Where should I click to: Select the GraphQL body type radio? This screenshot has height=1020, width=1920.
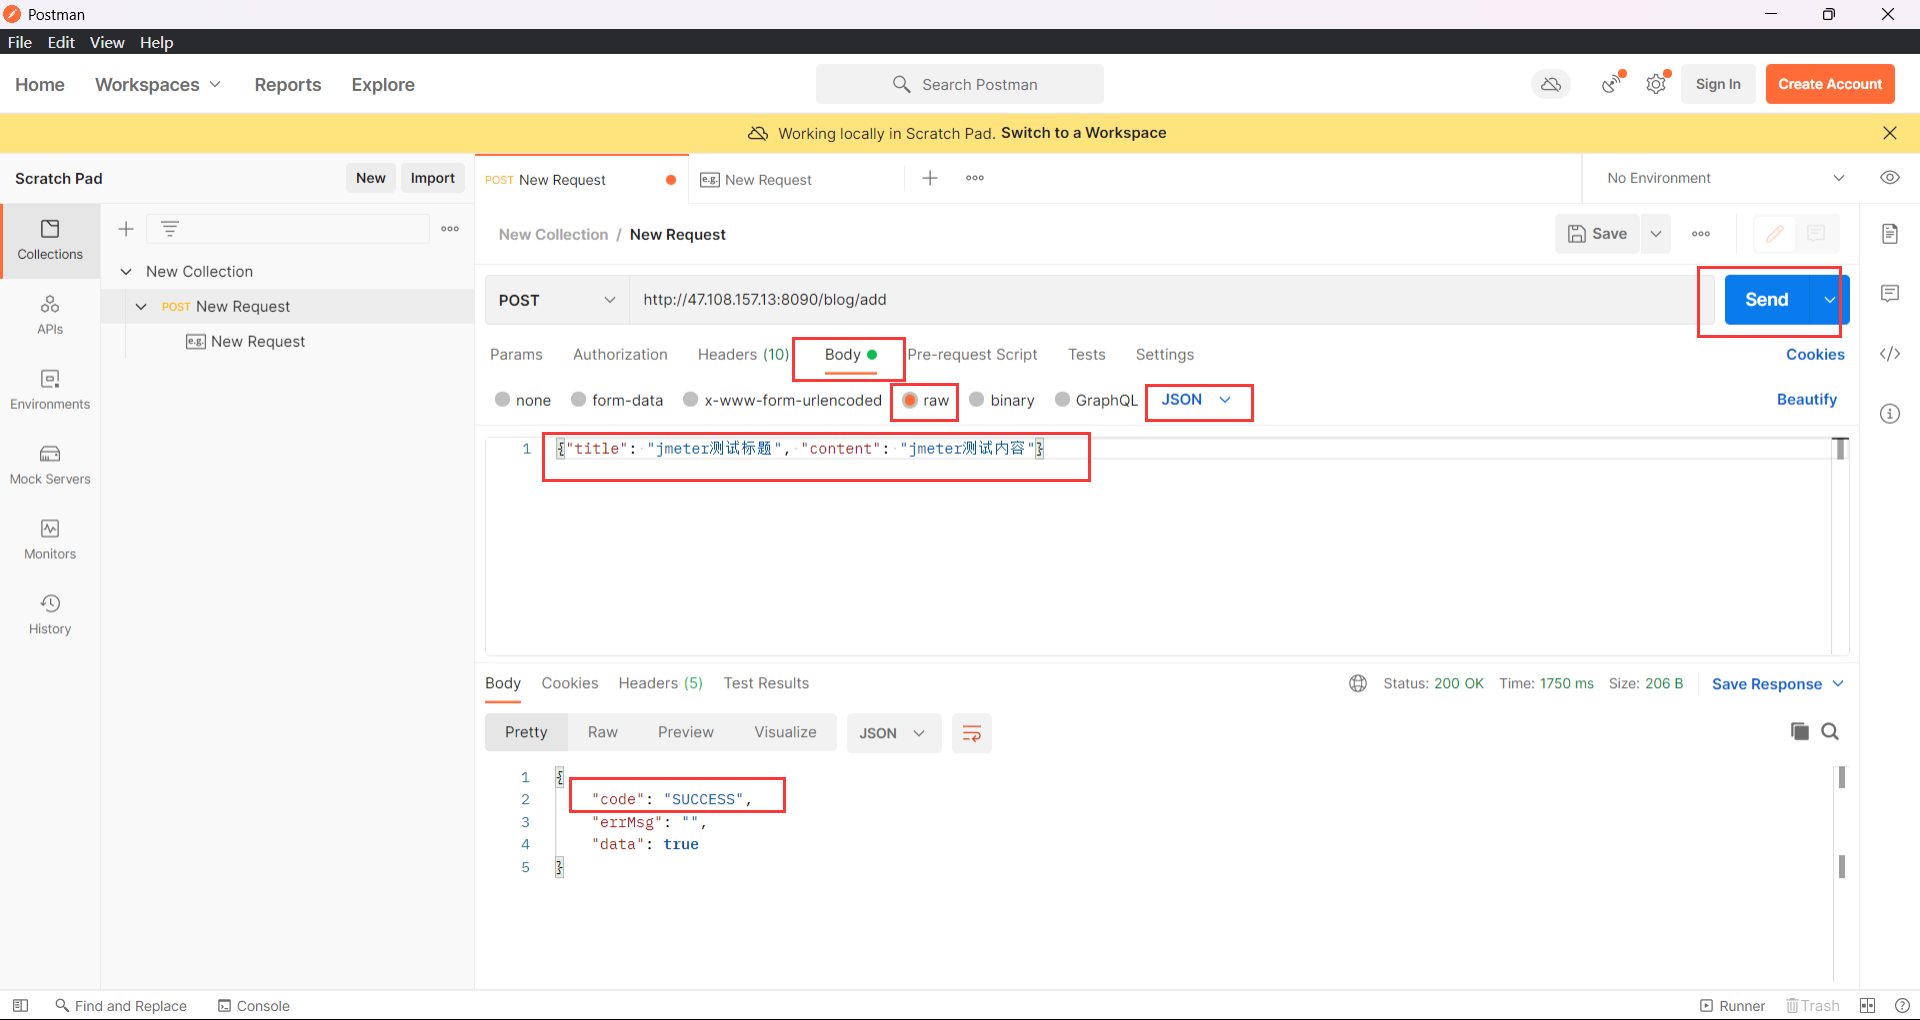(1062, 399)
